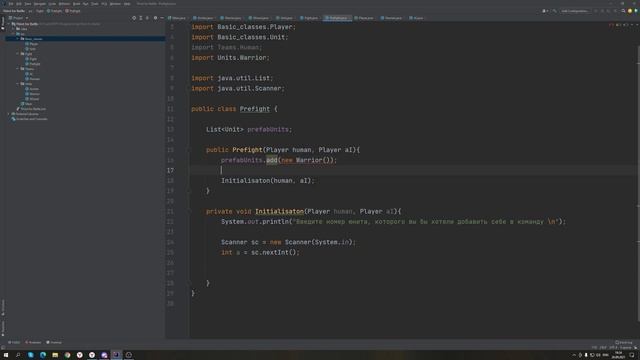Collapse the Units package node
The width and height of the screenshot is (640, 360).
coord(18,84)
